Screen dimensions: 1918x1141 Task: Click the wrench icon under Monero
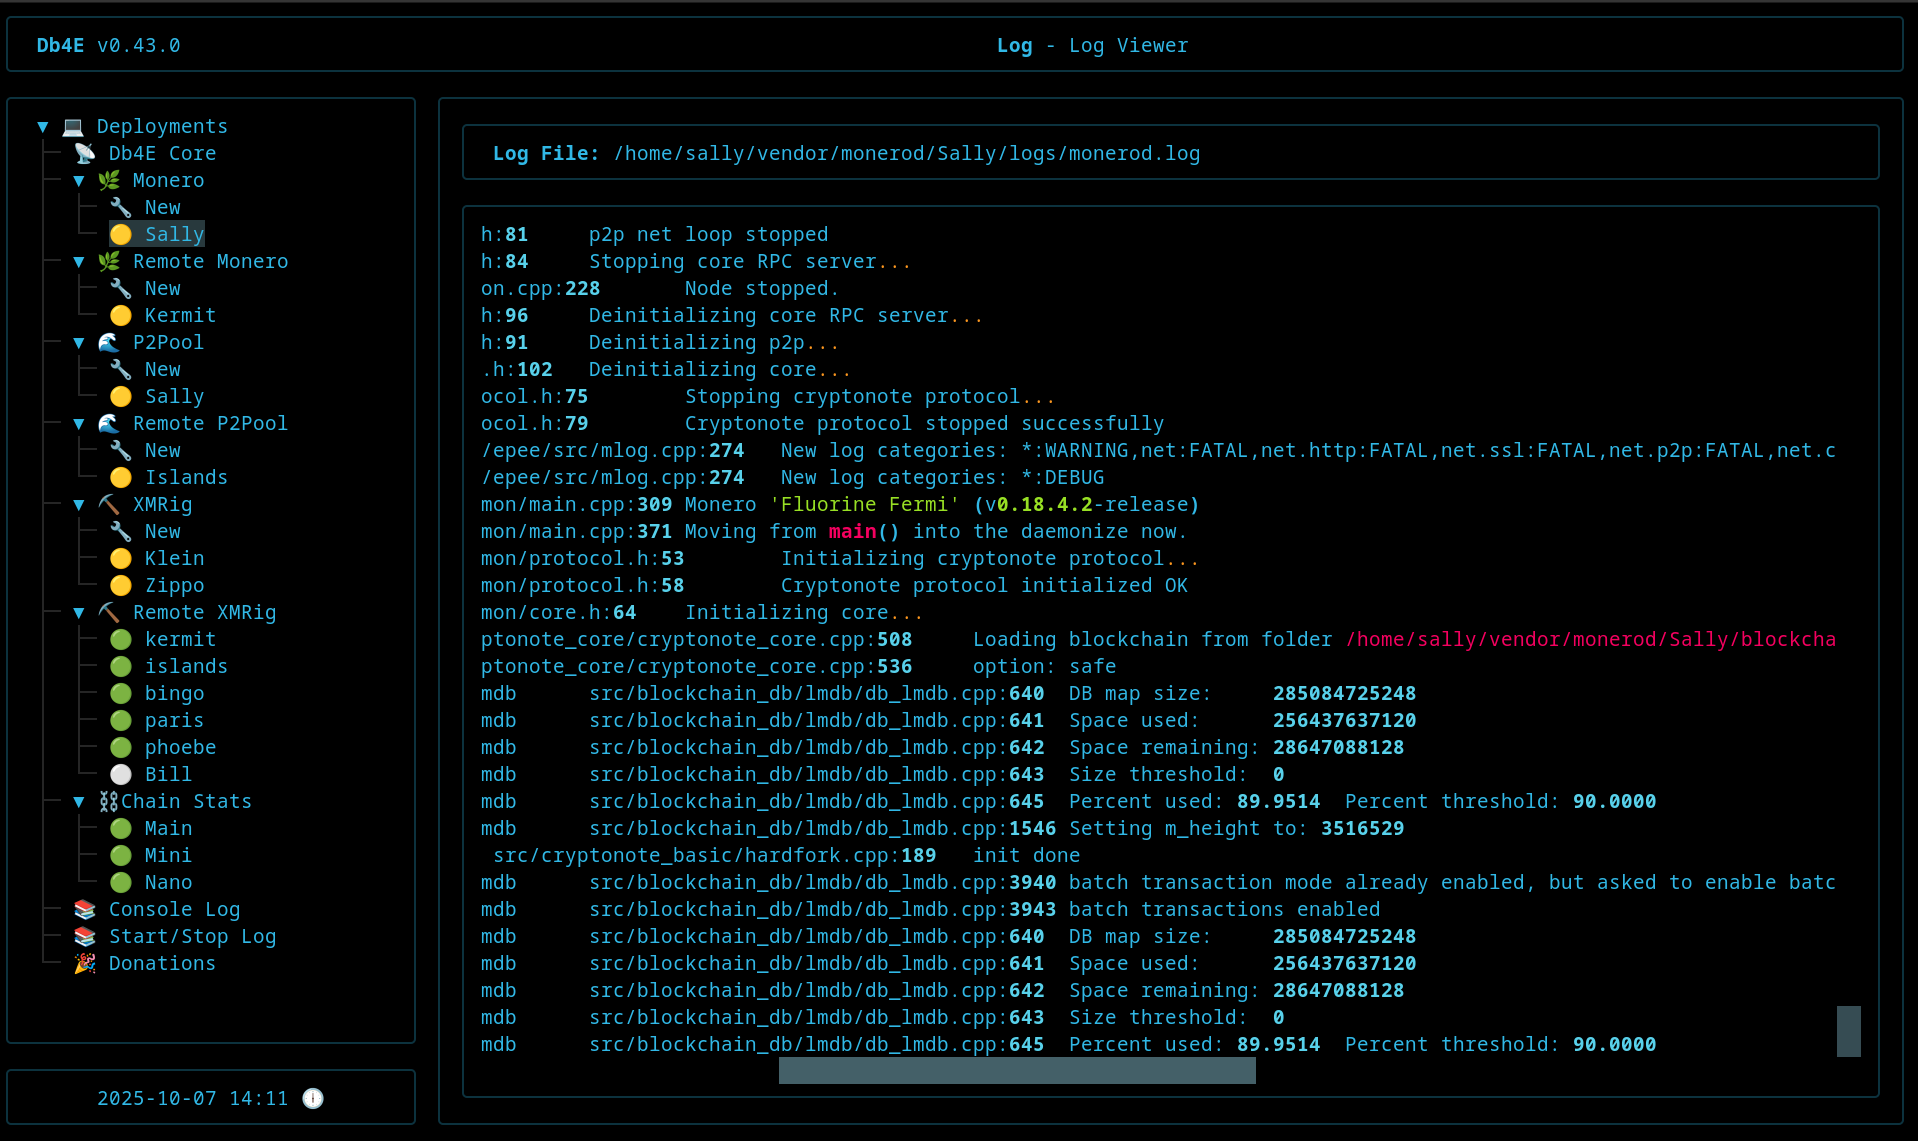121,207
